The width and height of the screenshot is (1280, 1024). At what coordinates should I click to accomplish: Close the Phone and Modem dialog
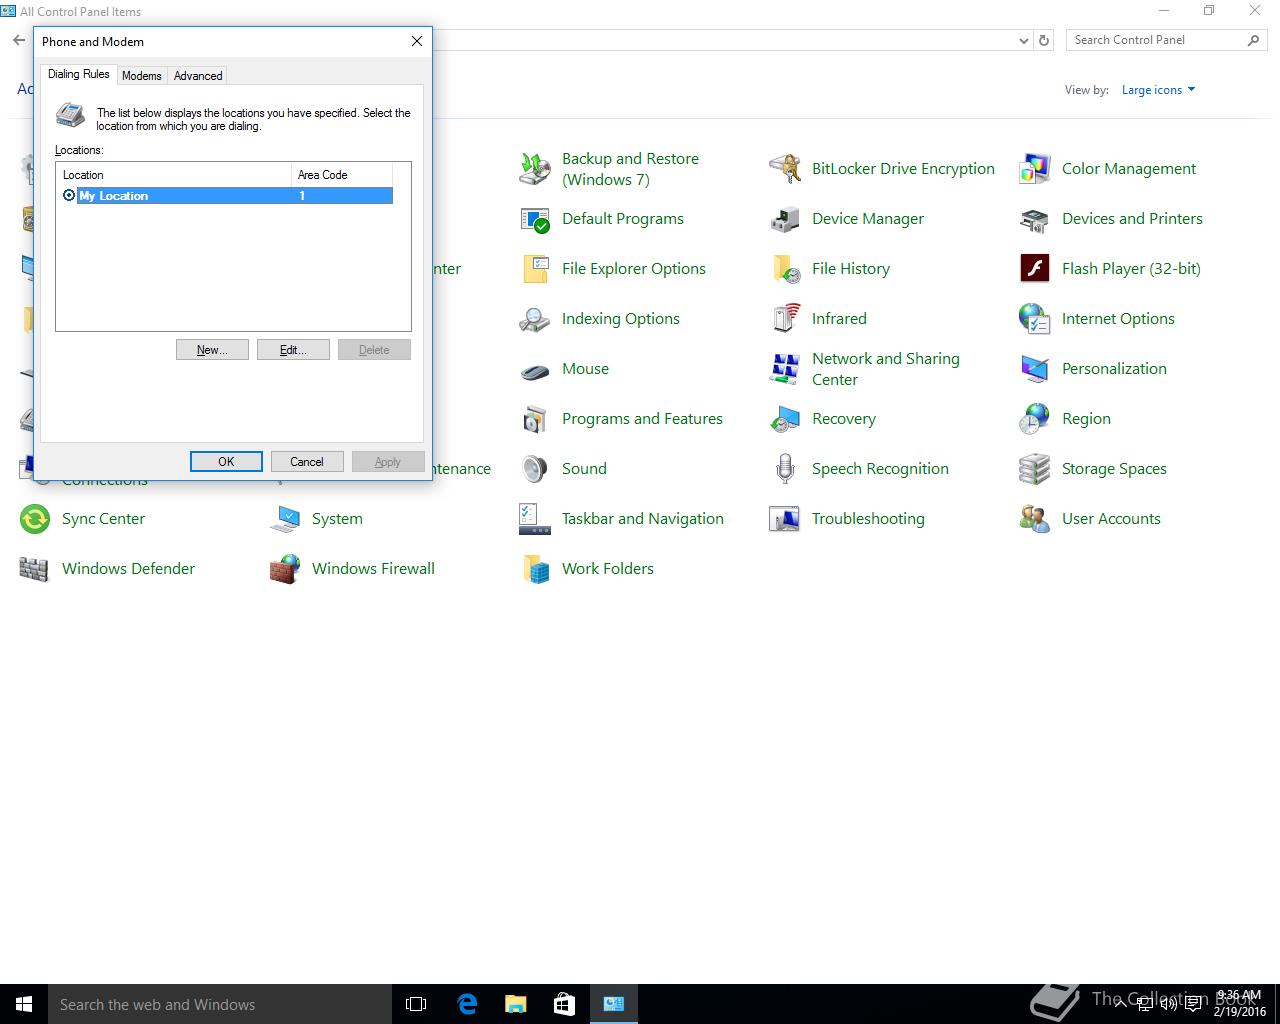(417, 41)
